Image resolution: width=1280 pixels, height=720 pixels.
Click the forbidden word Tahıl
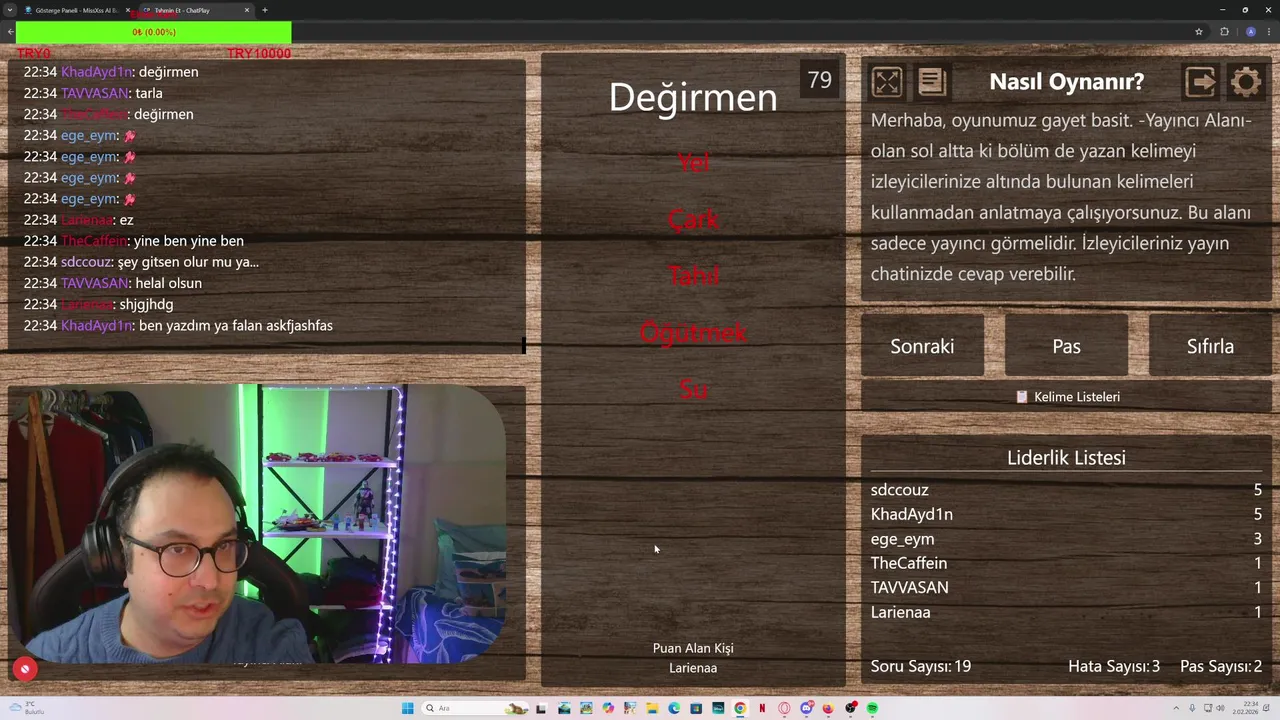pos(693,275)
